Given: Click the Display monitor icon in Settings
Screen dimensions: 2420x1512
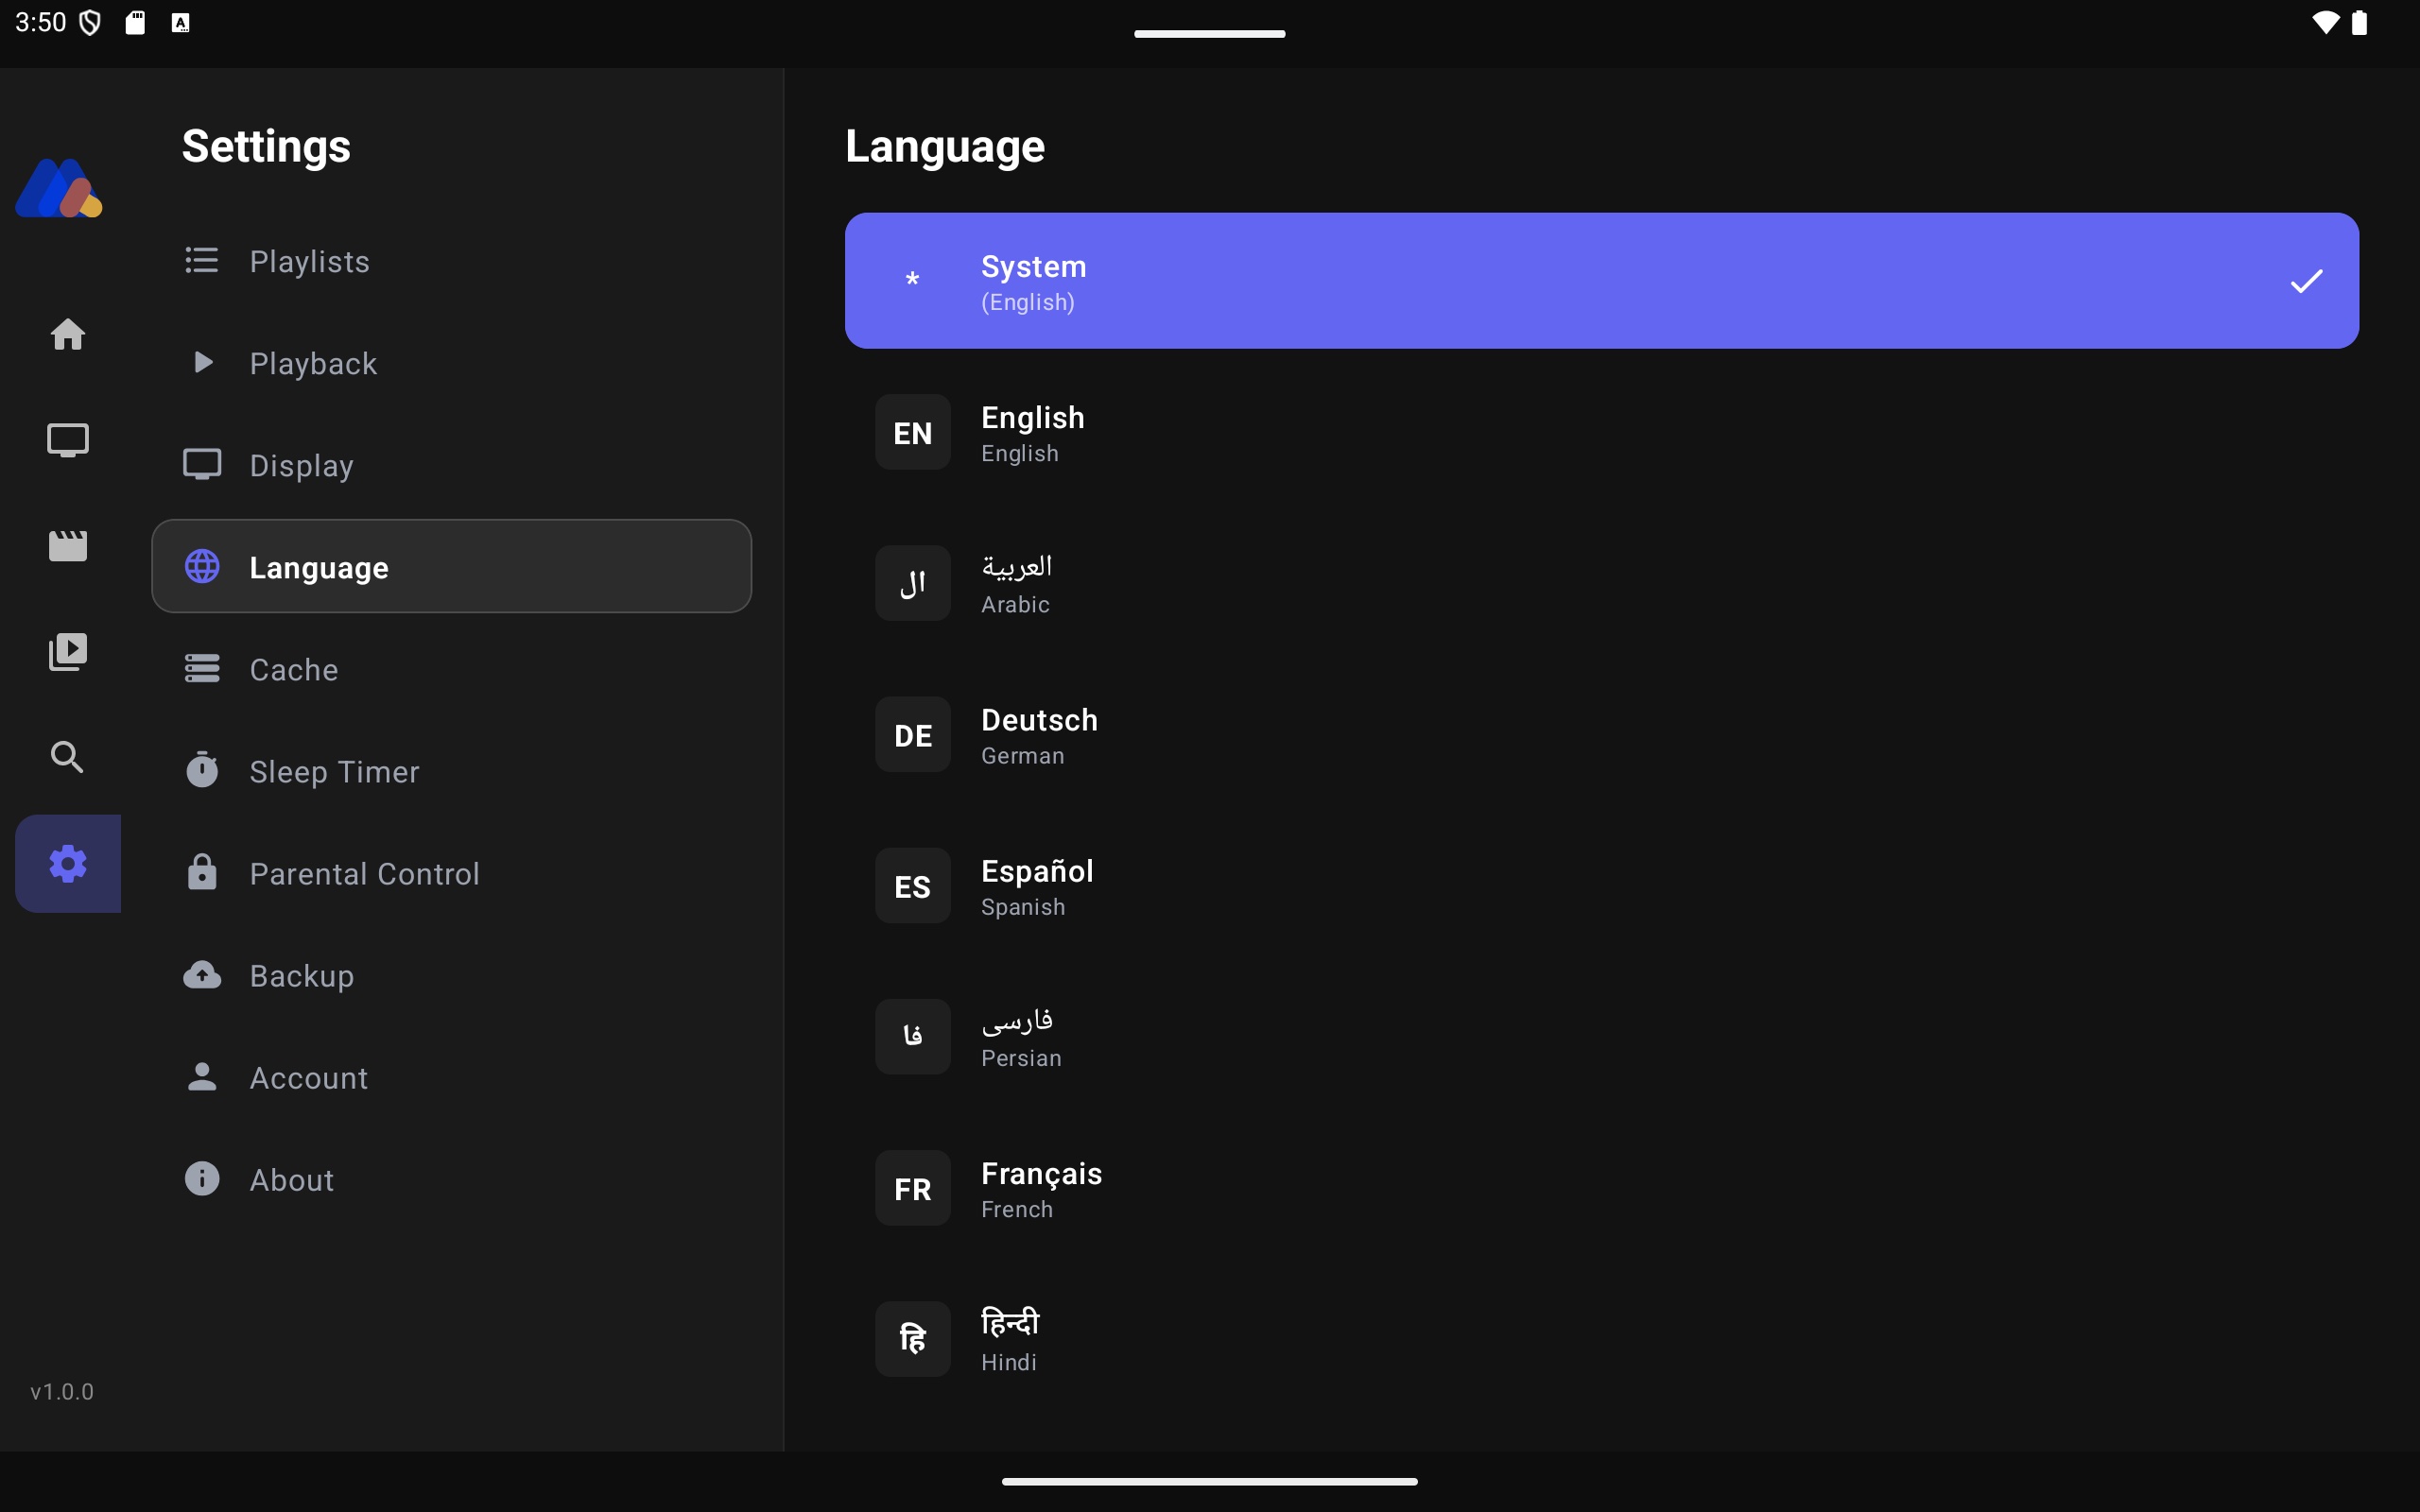Looking at the screenshot, I should 202,464.
